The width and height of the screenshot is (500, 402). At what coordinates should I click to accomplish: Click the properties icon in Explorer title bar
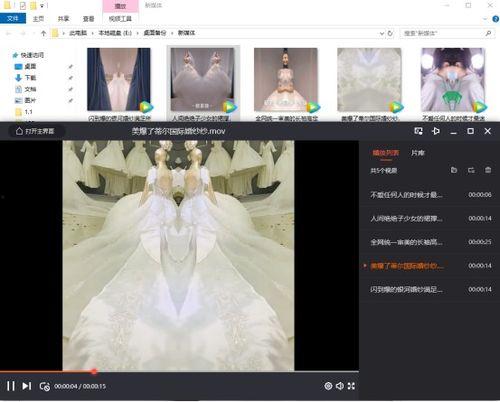(23, 6)
